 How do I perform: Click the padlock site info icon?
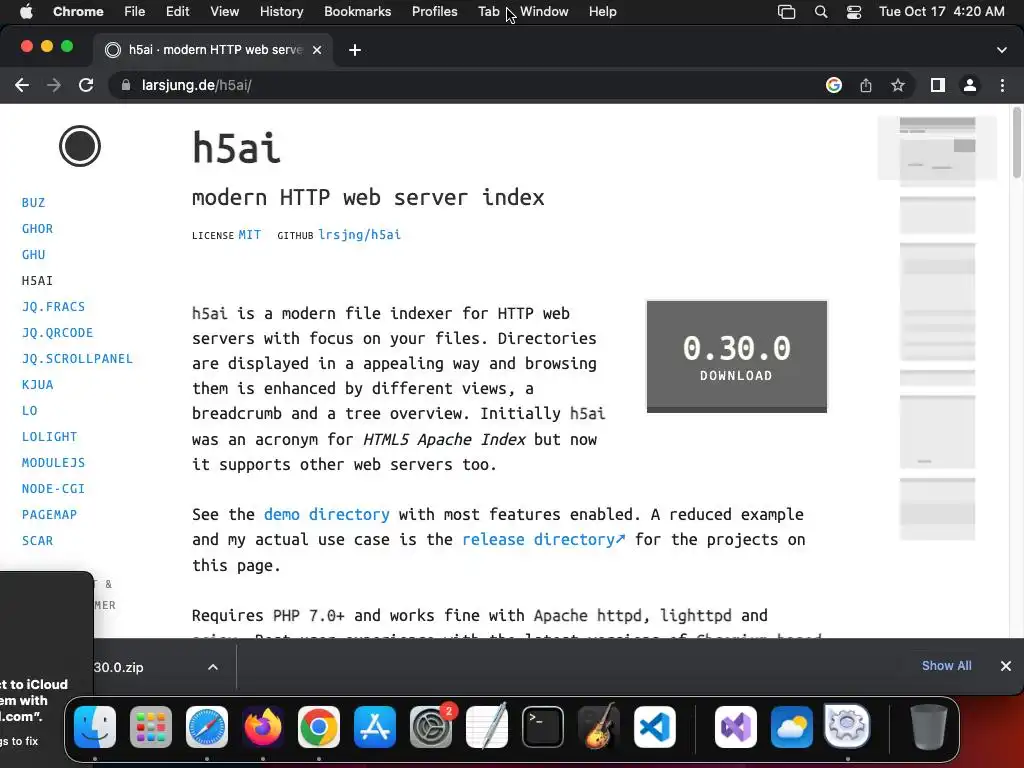(126, 86)
